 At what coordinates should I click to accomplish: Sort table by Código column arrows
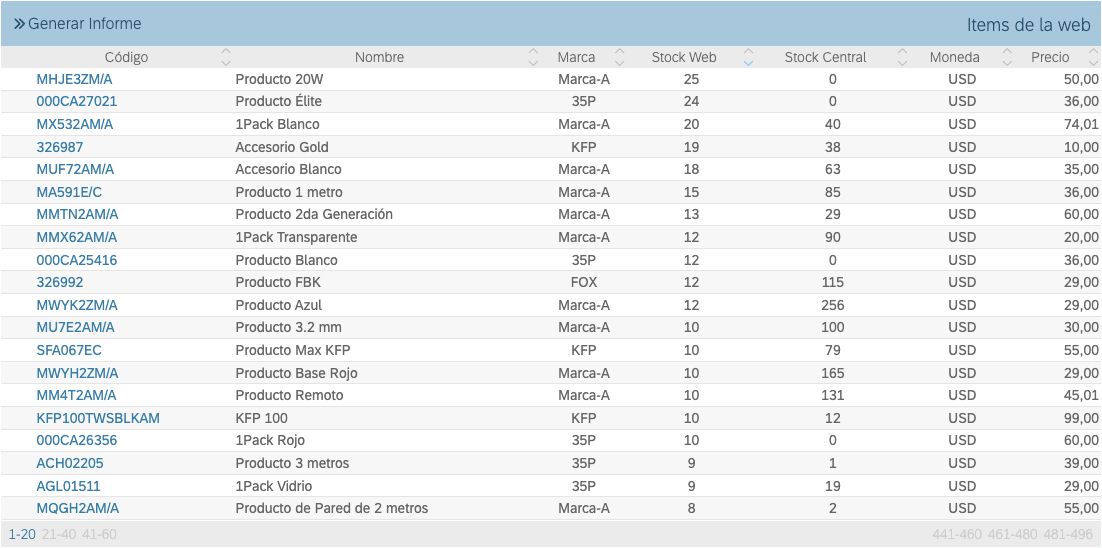point(225,57)
